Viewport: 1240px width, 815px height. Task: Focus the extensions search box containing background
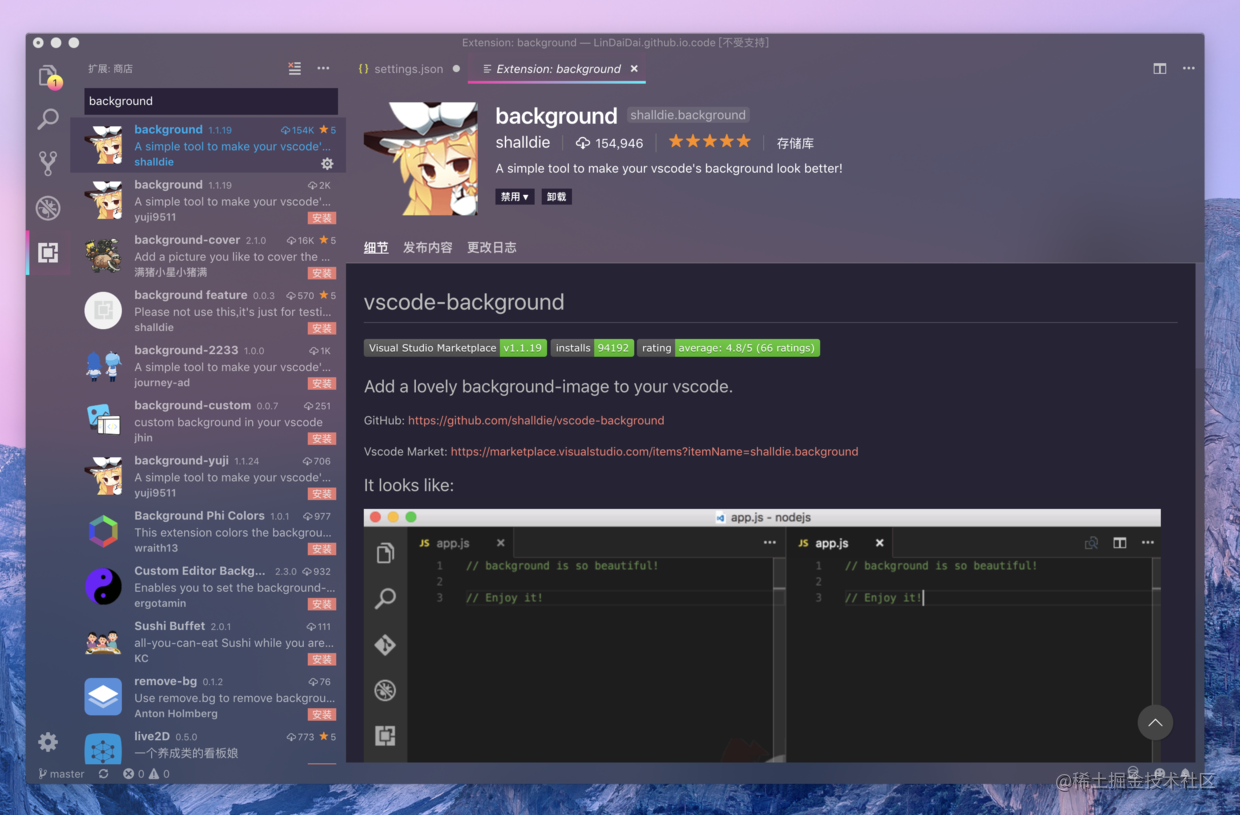click(211, 101)
